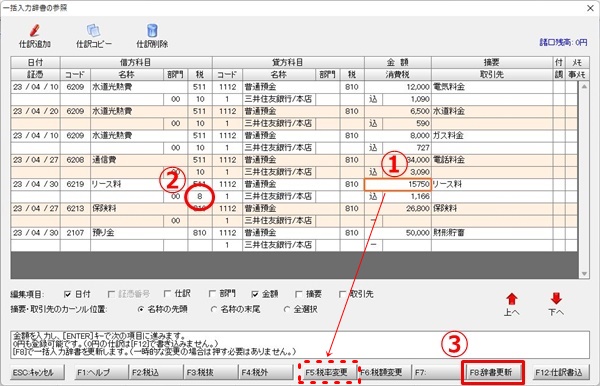Click 摘要 column header
The width and height of the screenshot is (600, 386).
click(492, 62)
